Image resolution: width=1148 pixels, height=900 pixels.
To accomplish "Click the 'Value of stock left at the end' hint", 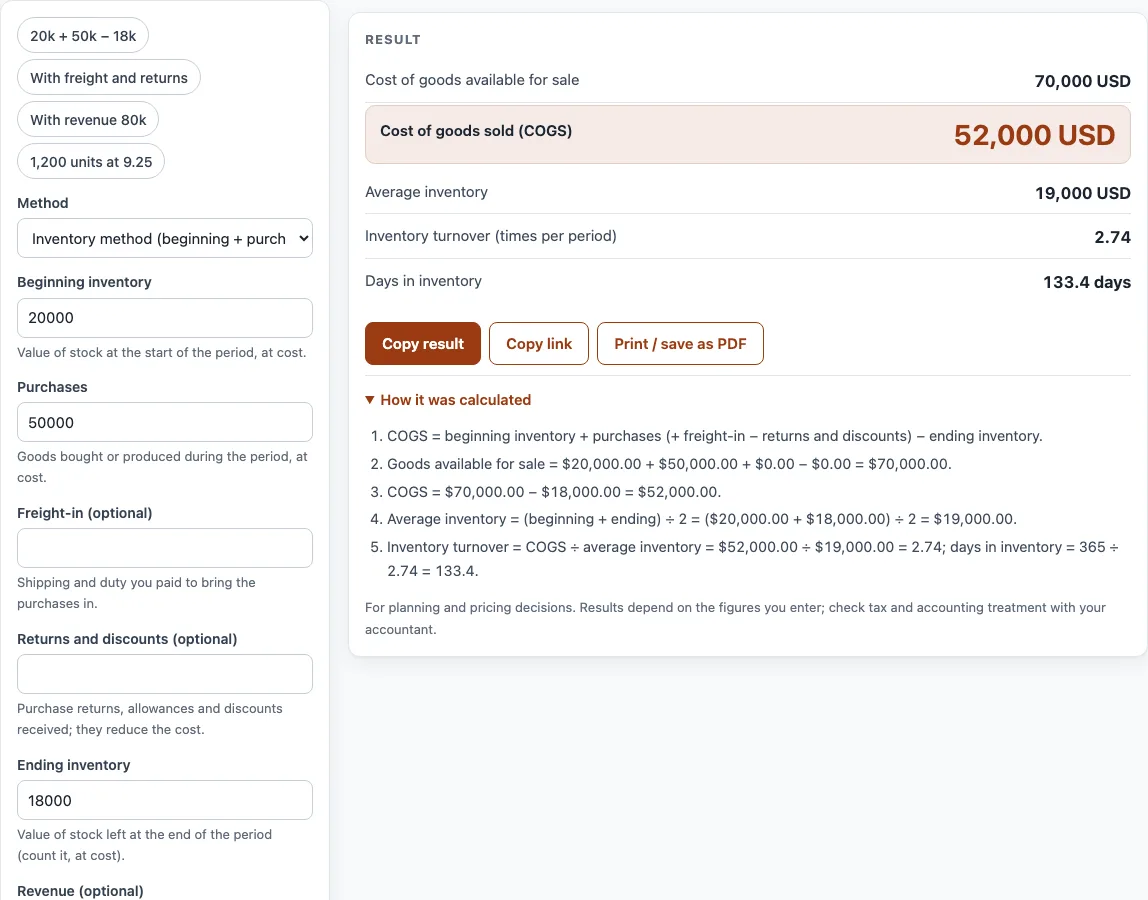I will click(144, 844).
